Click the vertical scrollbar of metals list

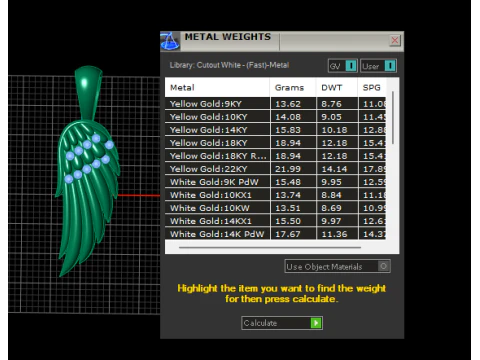pyautogui.click(x=393, y=117)
